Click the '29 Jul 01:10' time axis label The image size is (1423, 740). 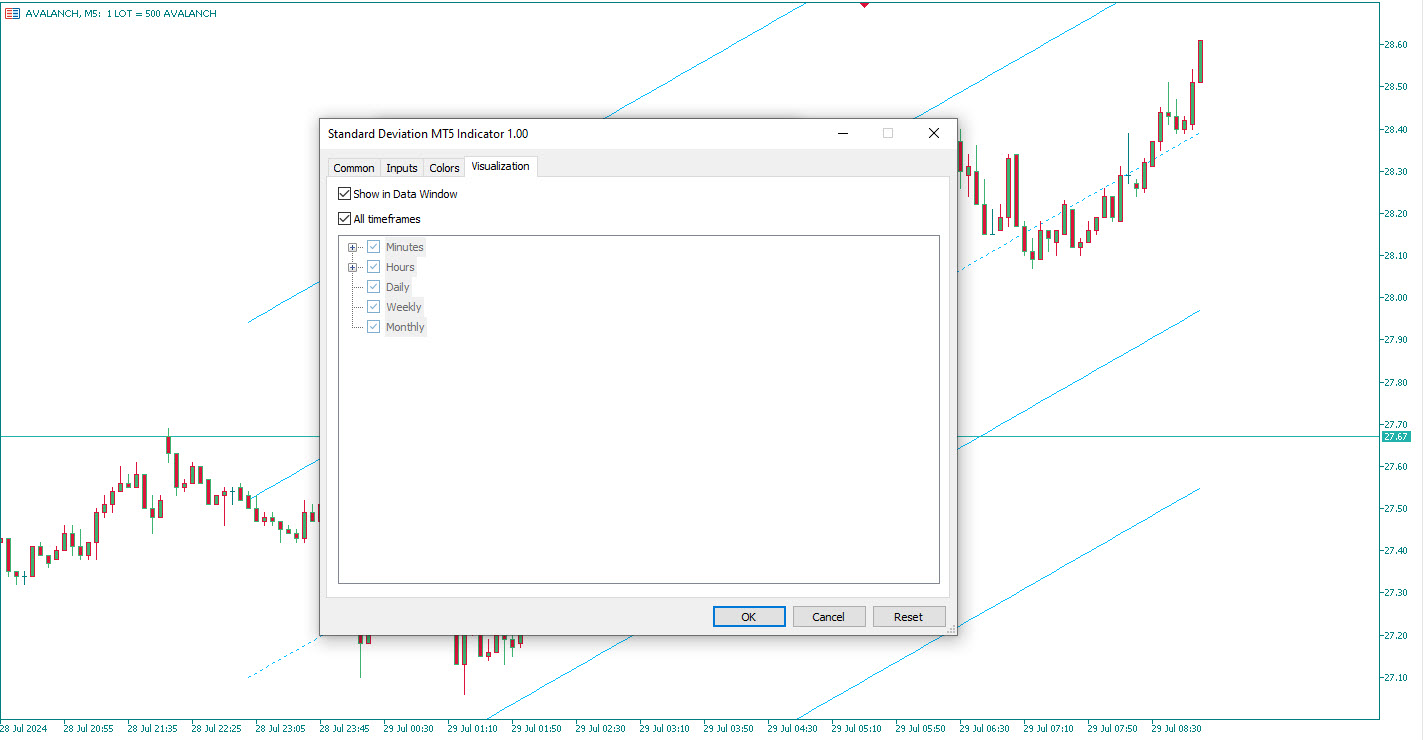coord(473,729)
